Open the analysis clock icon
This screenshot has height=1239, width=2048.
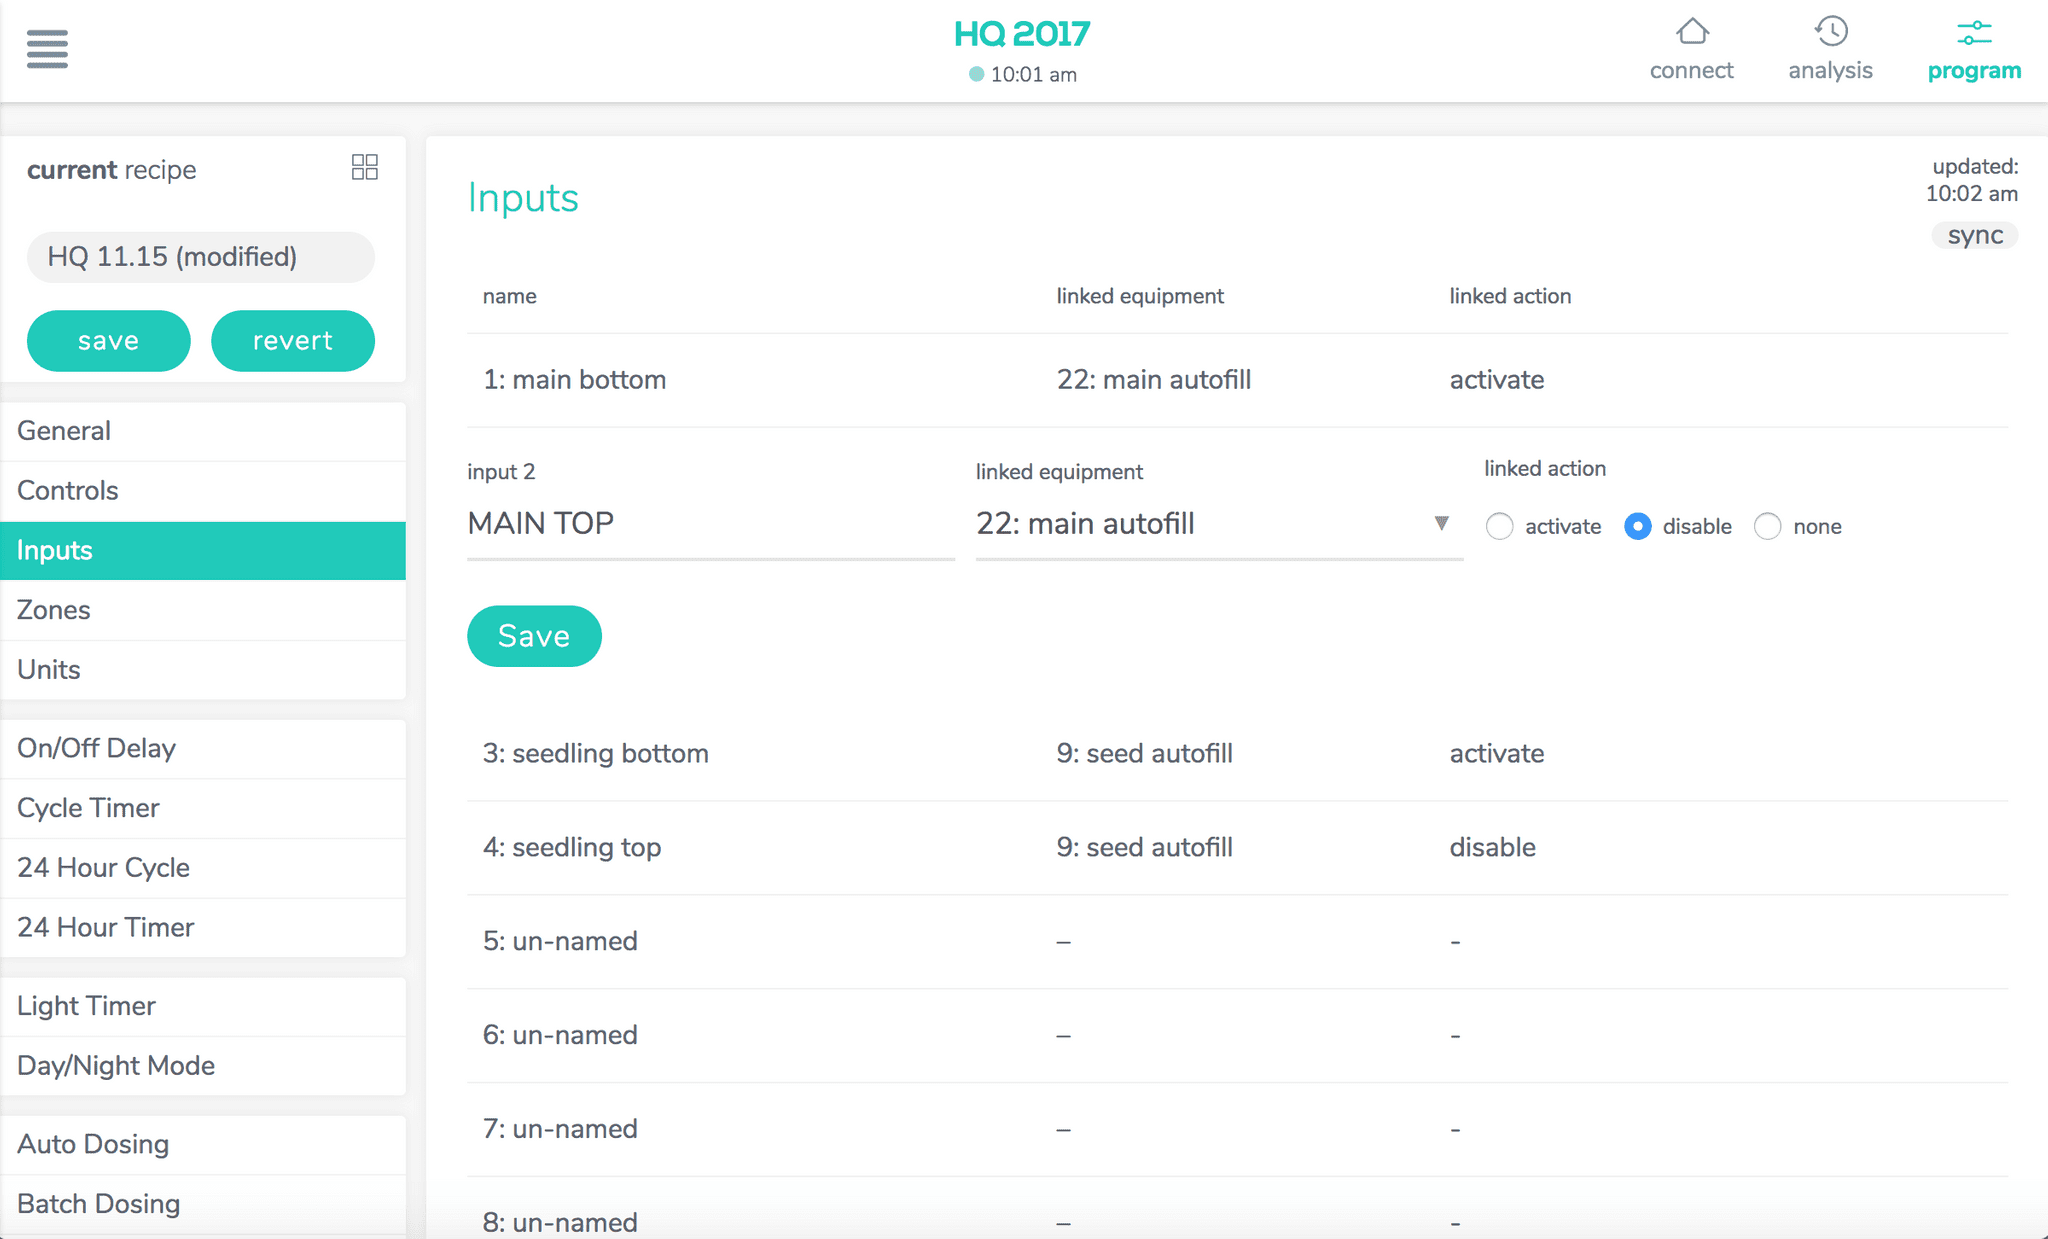point(1830,32)
